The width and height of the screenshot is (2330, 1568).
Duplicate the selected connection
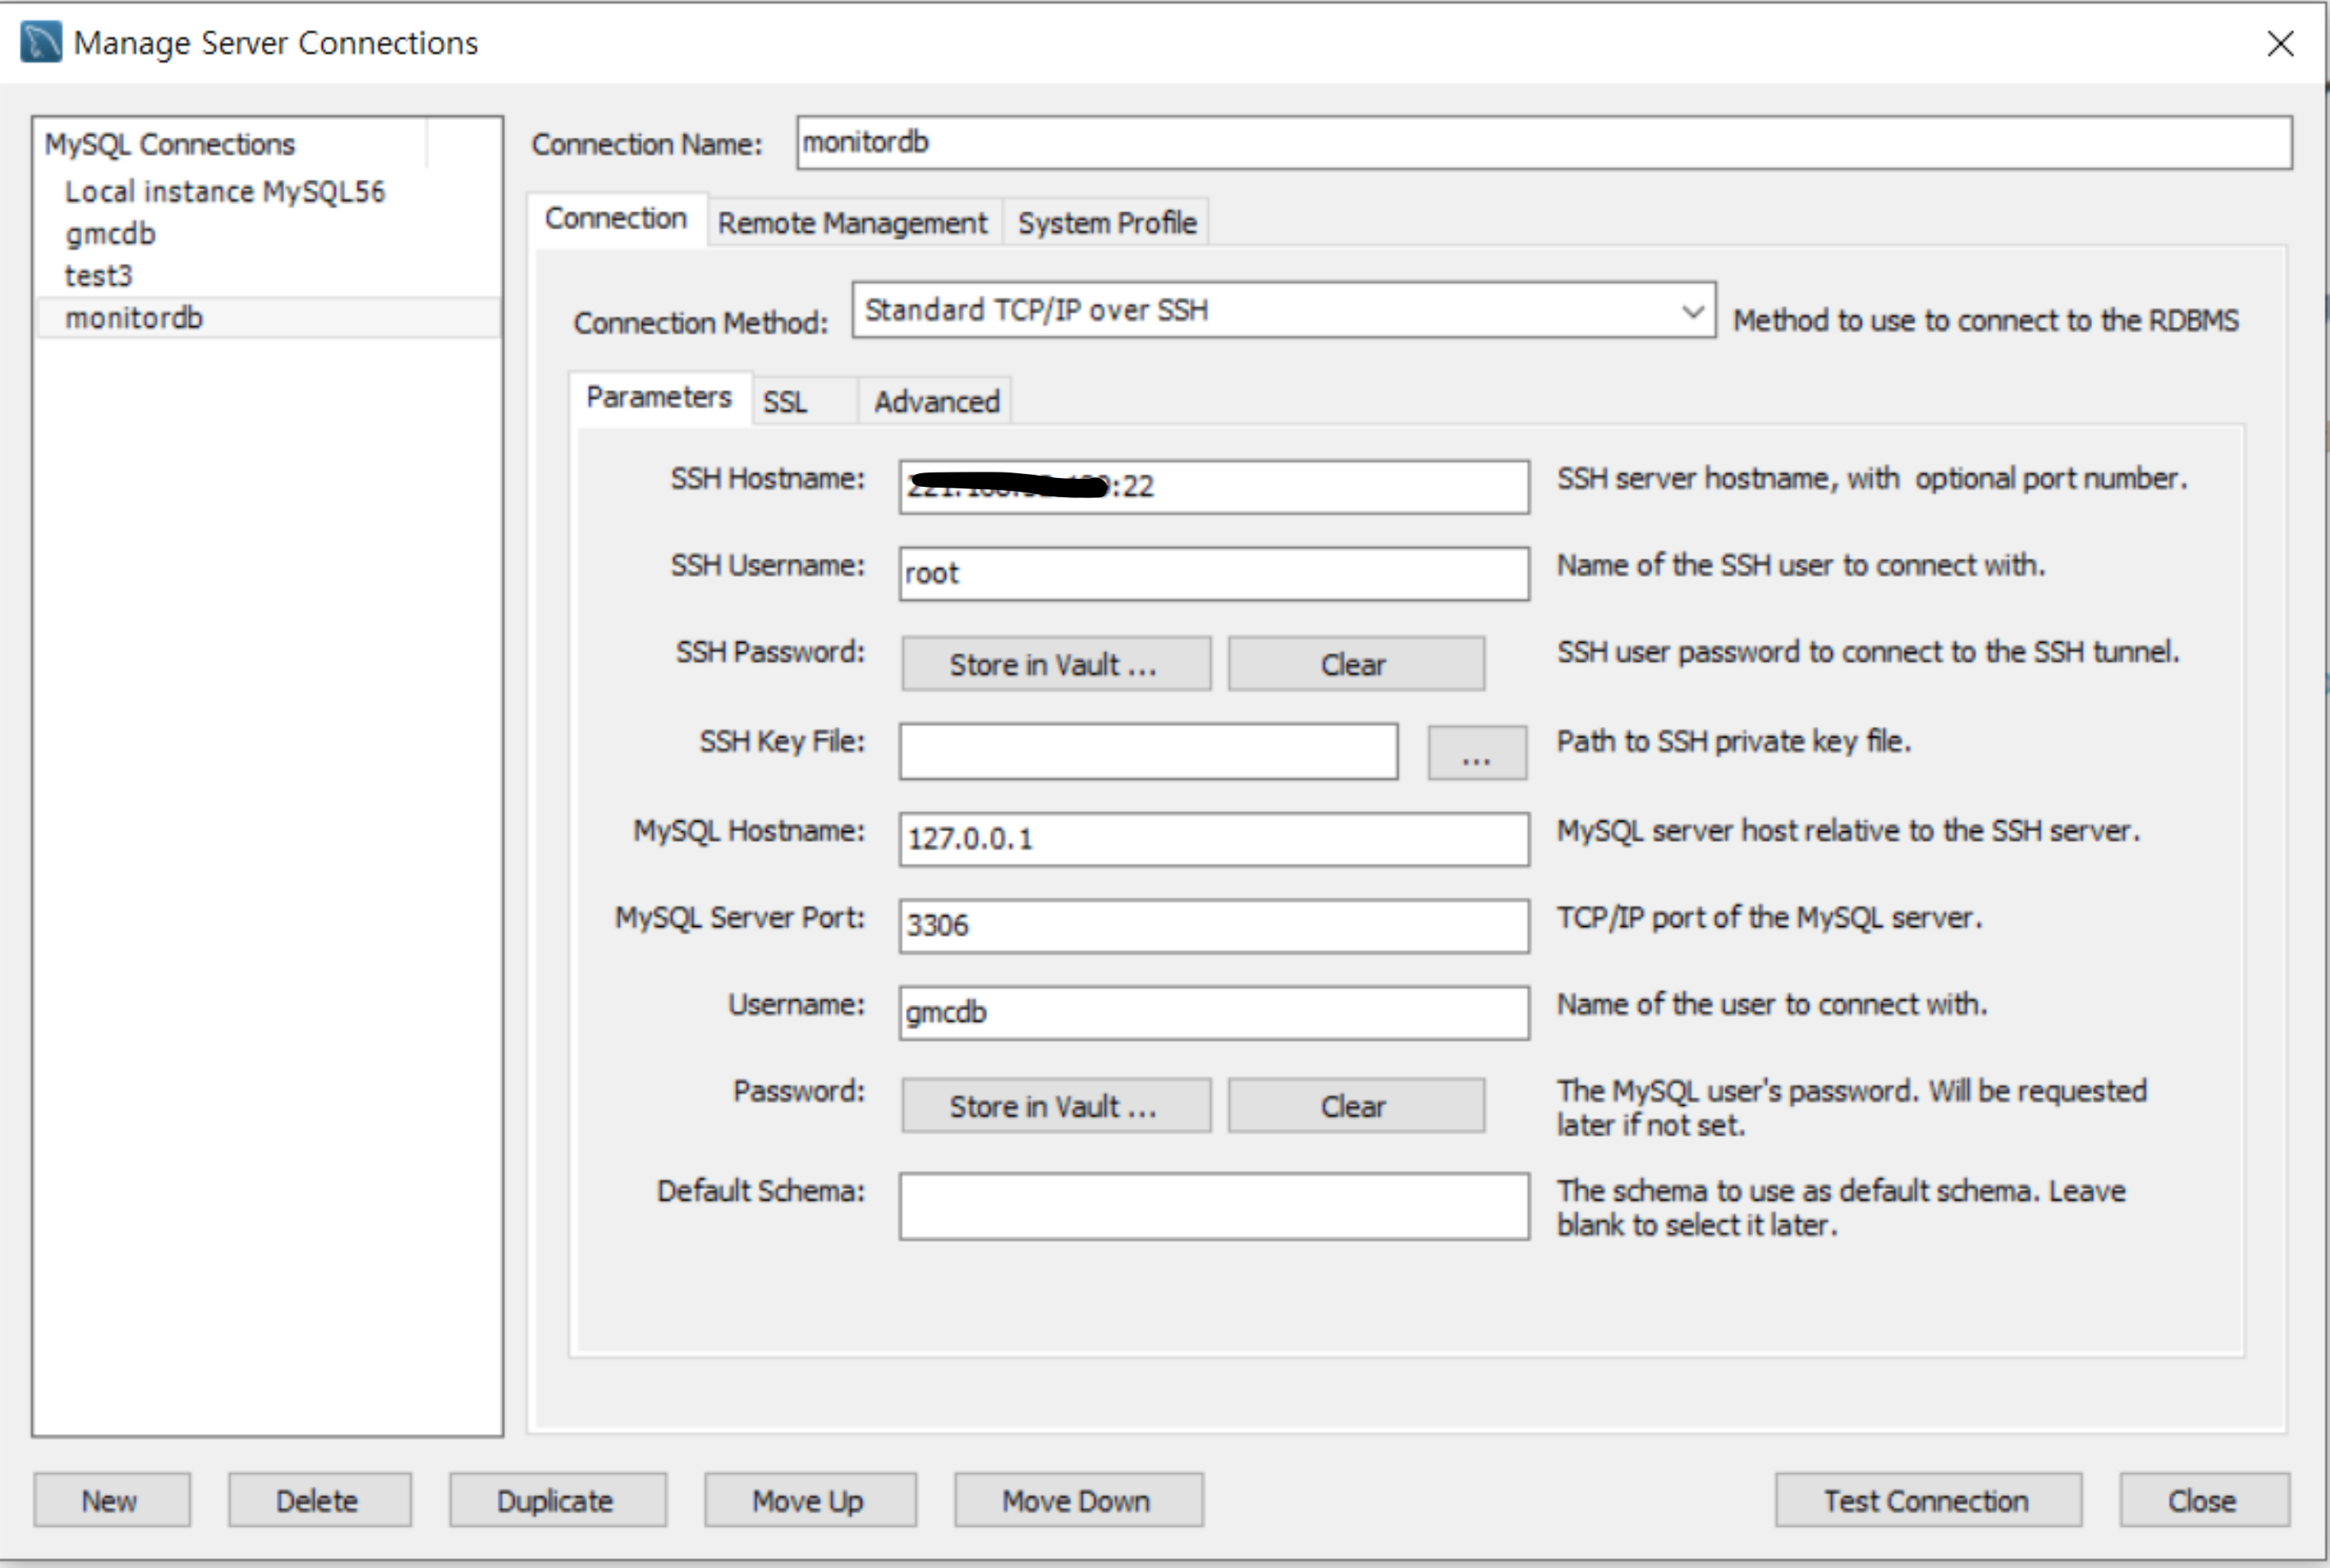tap(557, 1500)
